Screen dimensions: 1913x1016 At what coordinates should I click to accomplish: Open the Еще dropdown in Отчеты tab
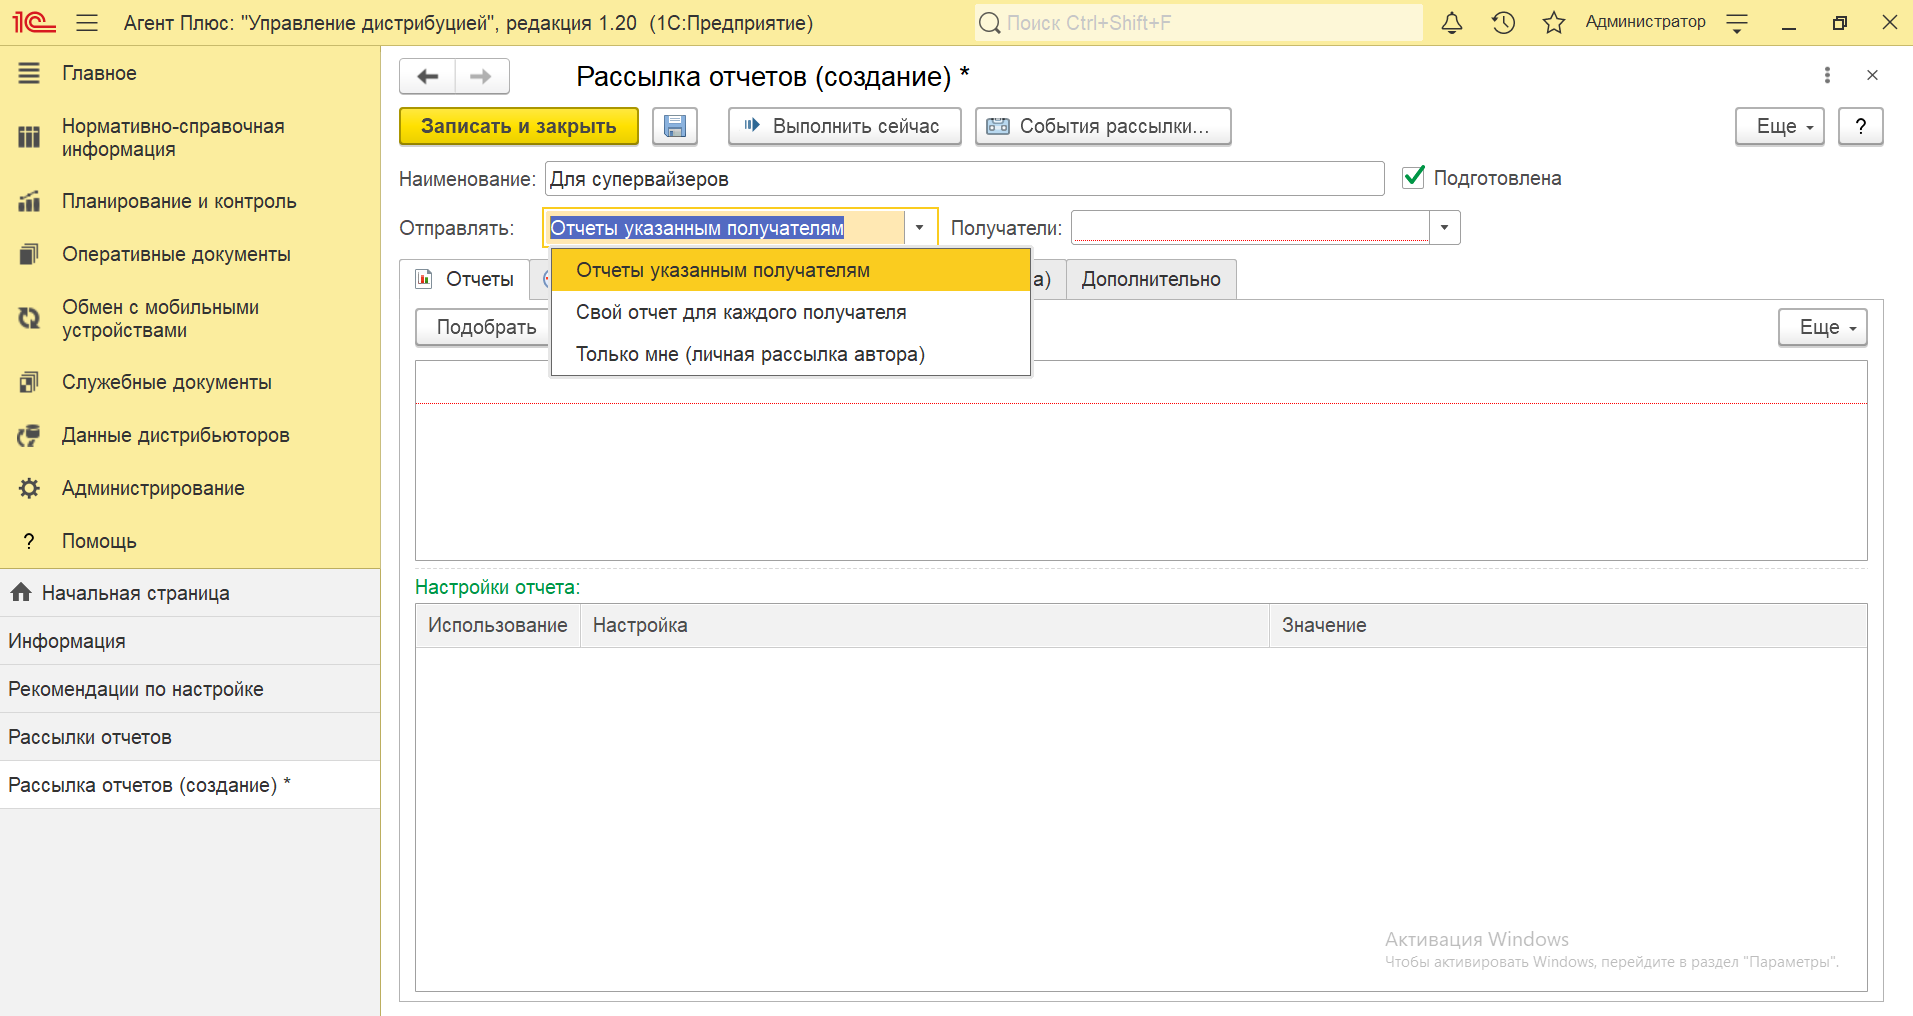pos(1823,327)
